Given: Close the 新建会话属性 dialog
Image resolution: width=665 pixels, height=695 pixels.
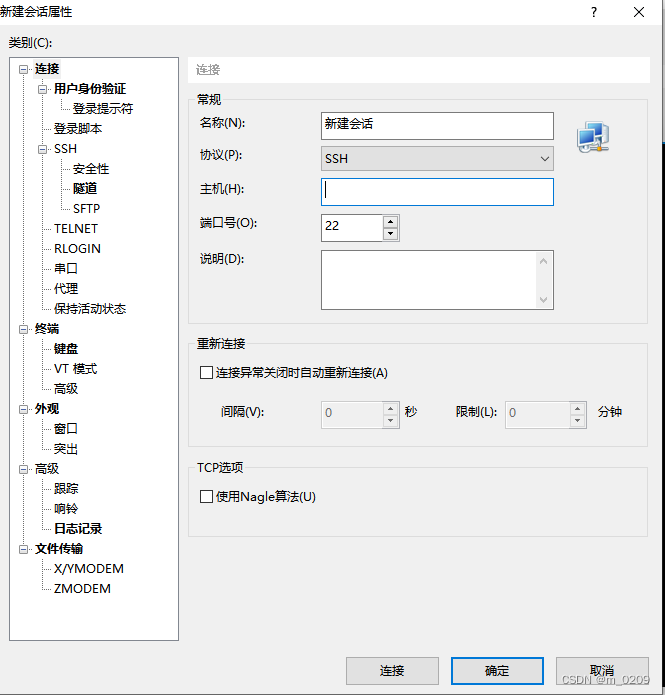Looking at the screenshot, I should (639, 12).
